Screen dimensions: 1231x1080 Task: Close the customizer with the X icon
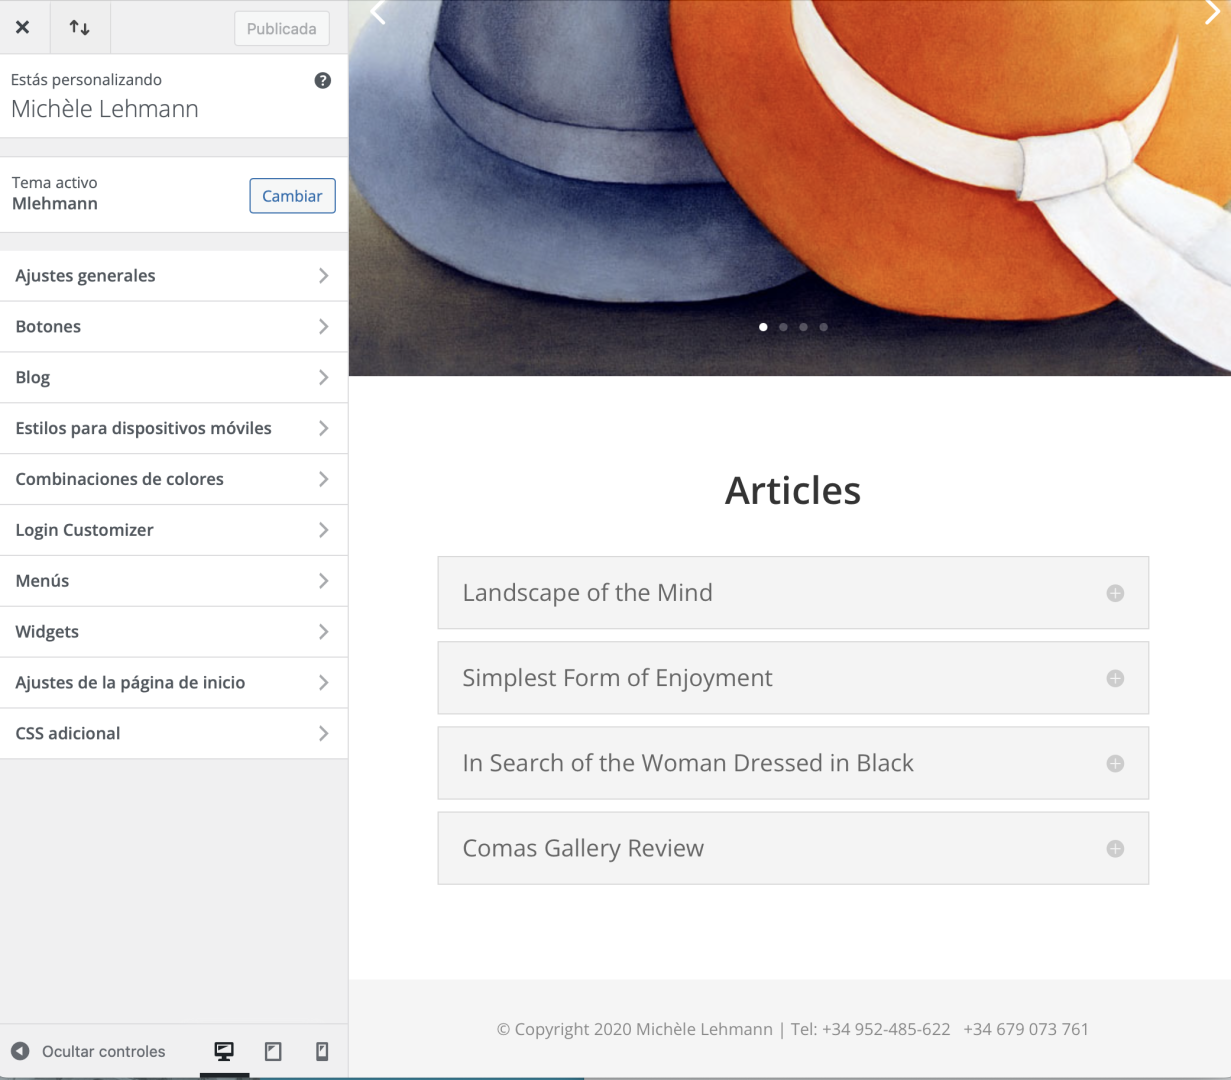[22, 27]
